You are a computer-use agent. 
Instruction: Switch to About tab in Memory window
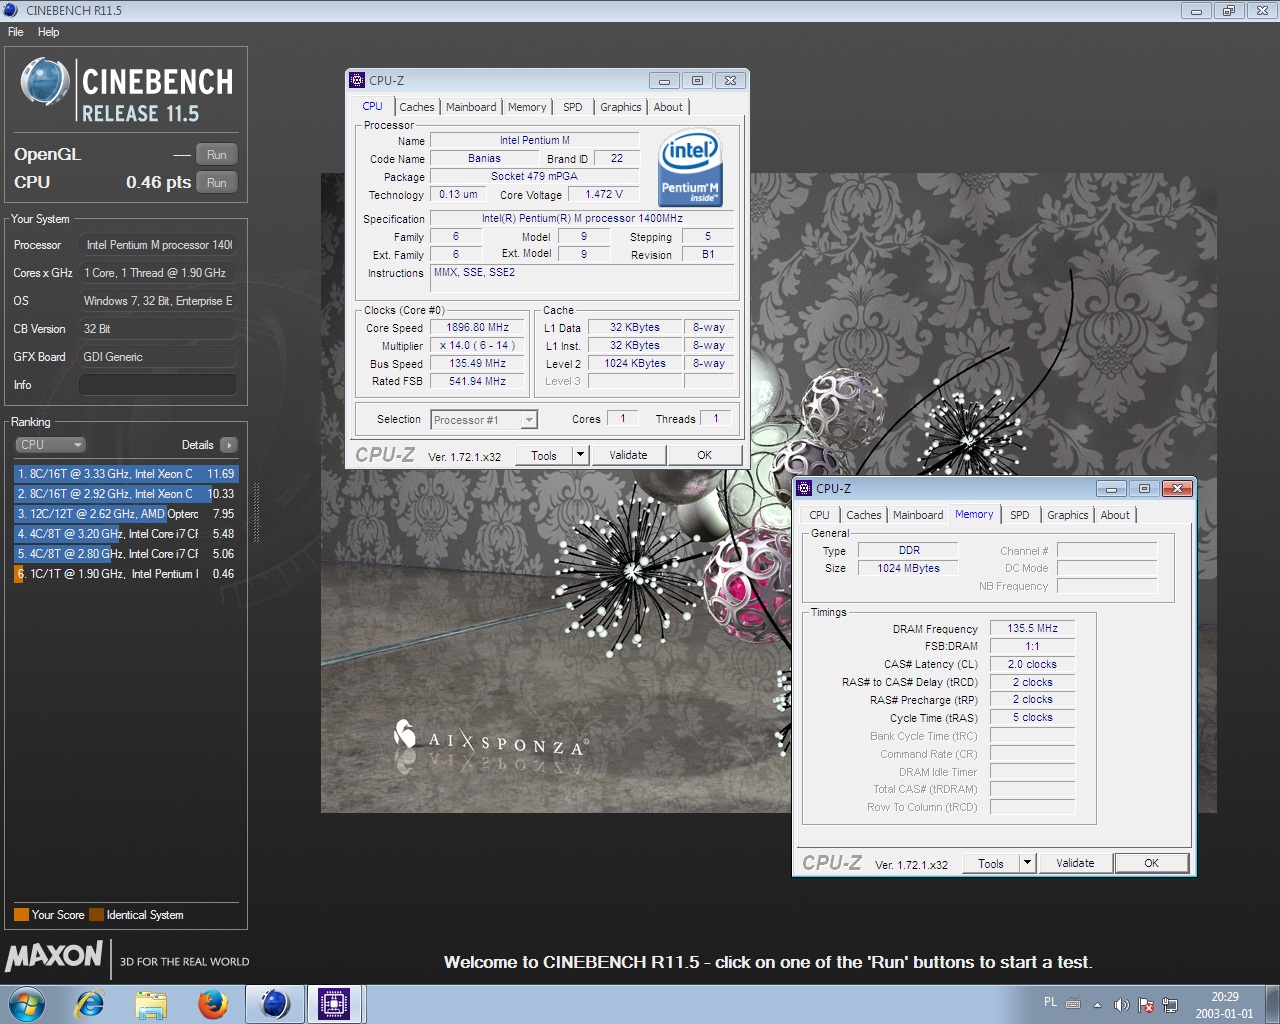1115,515
